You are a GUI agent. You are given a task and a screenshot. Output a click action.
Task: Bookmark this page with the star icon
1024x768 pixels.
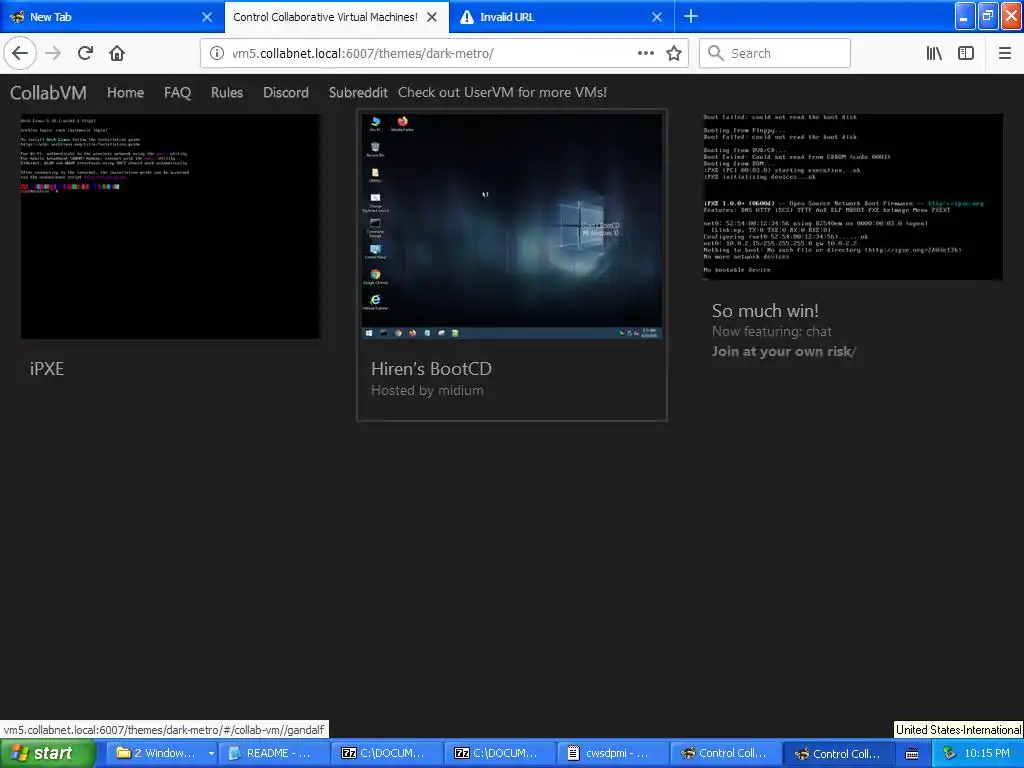pyautogui.click(x=674, y=53)
